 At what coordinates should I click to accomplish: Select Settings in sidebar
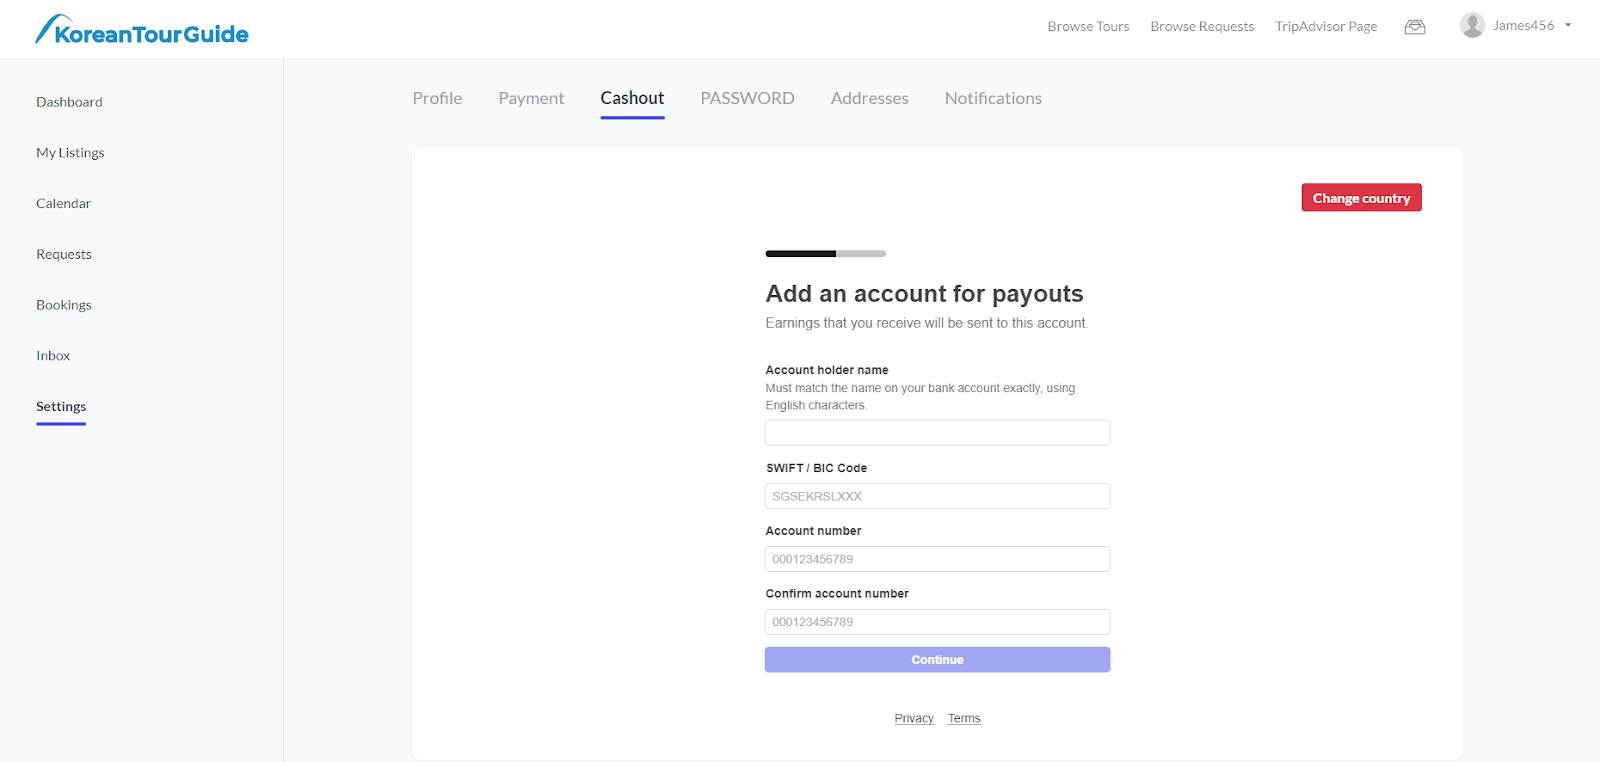[61, 407]
